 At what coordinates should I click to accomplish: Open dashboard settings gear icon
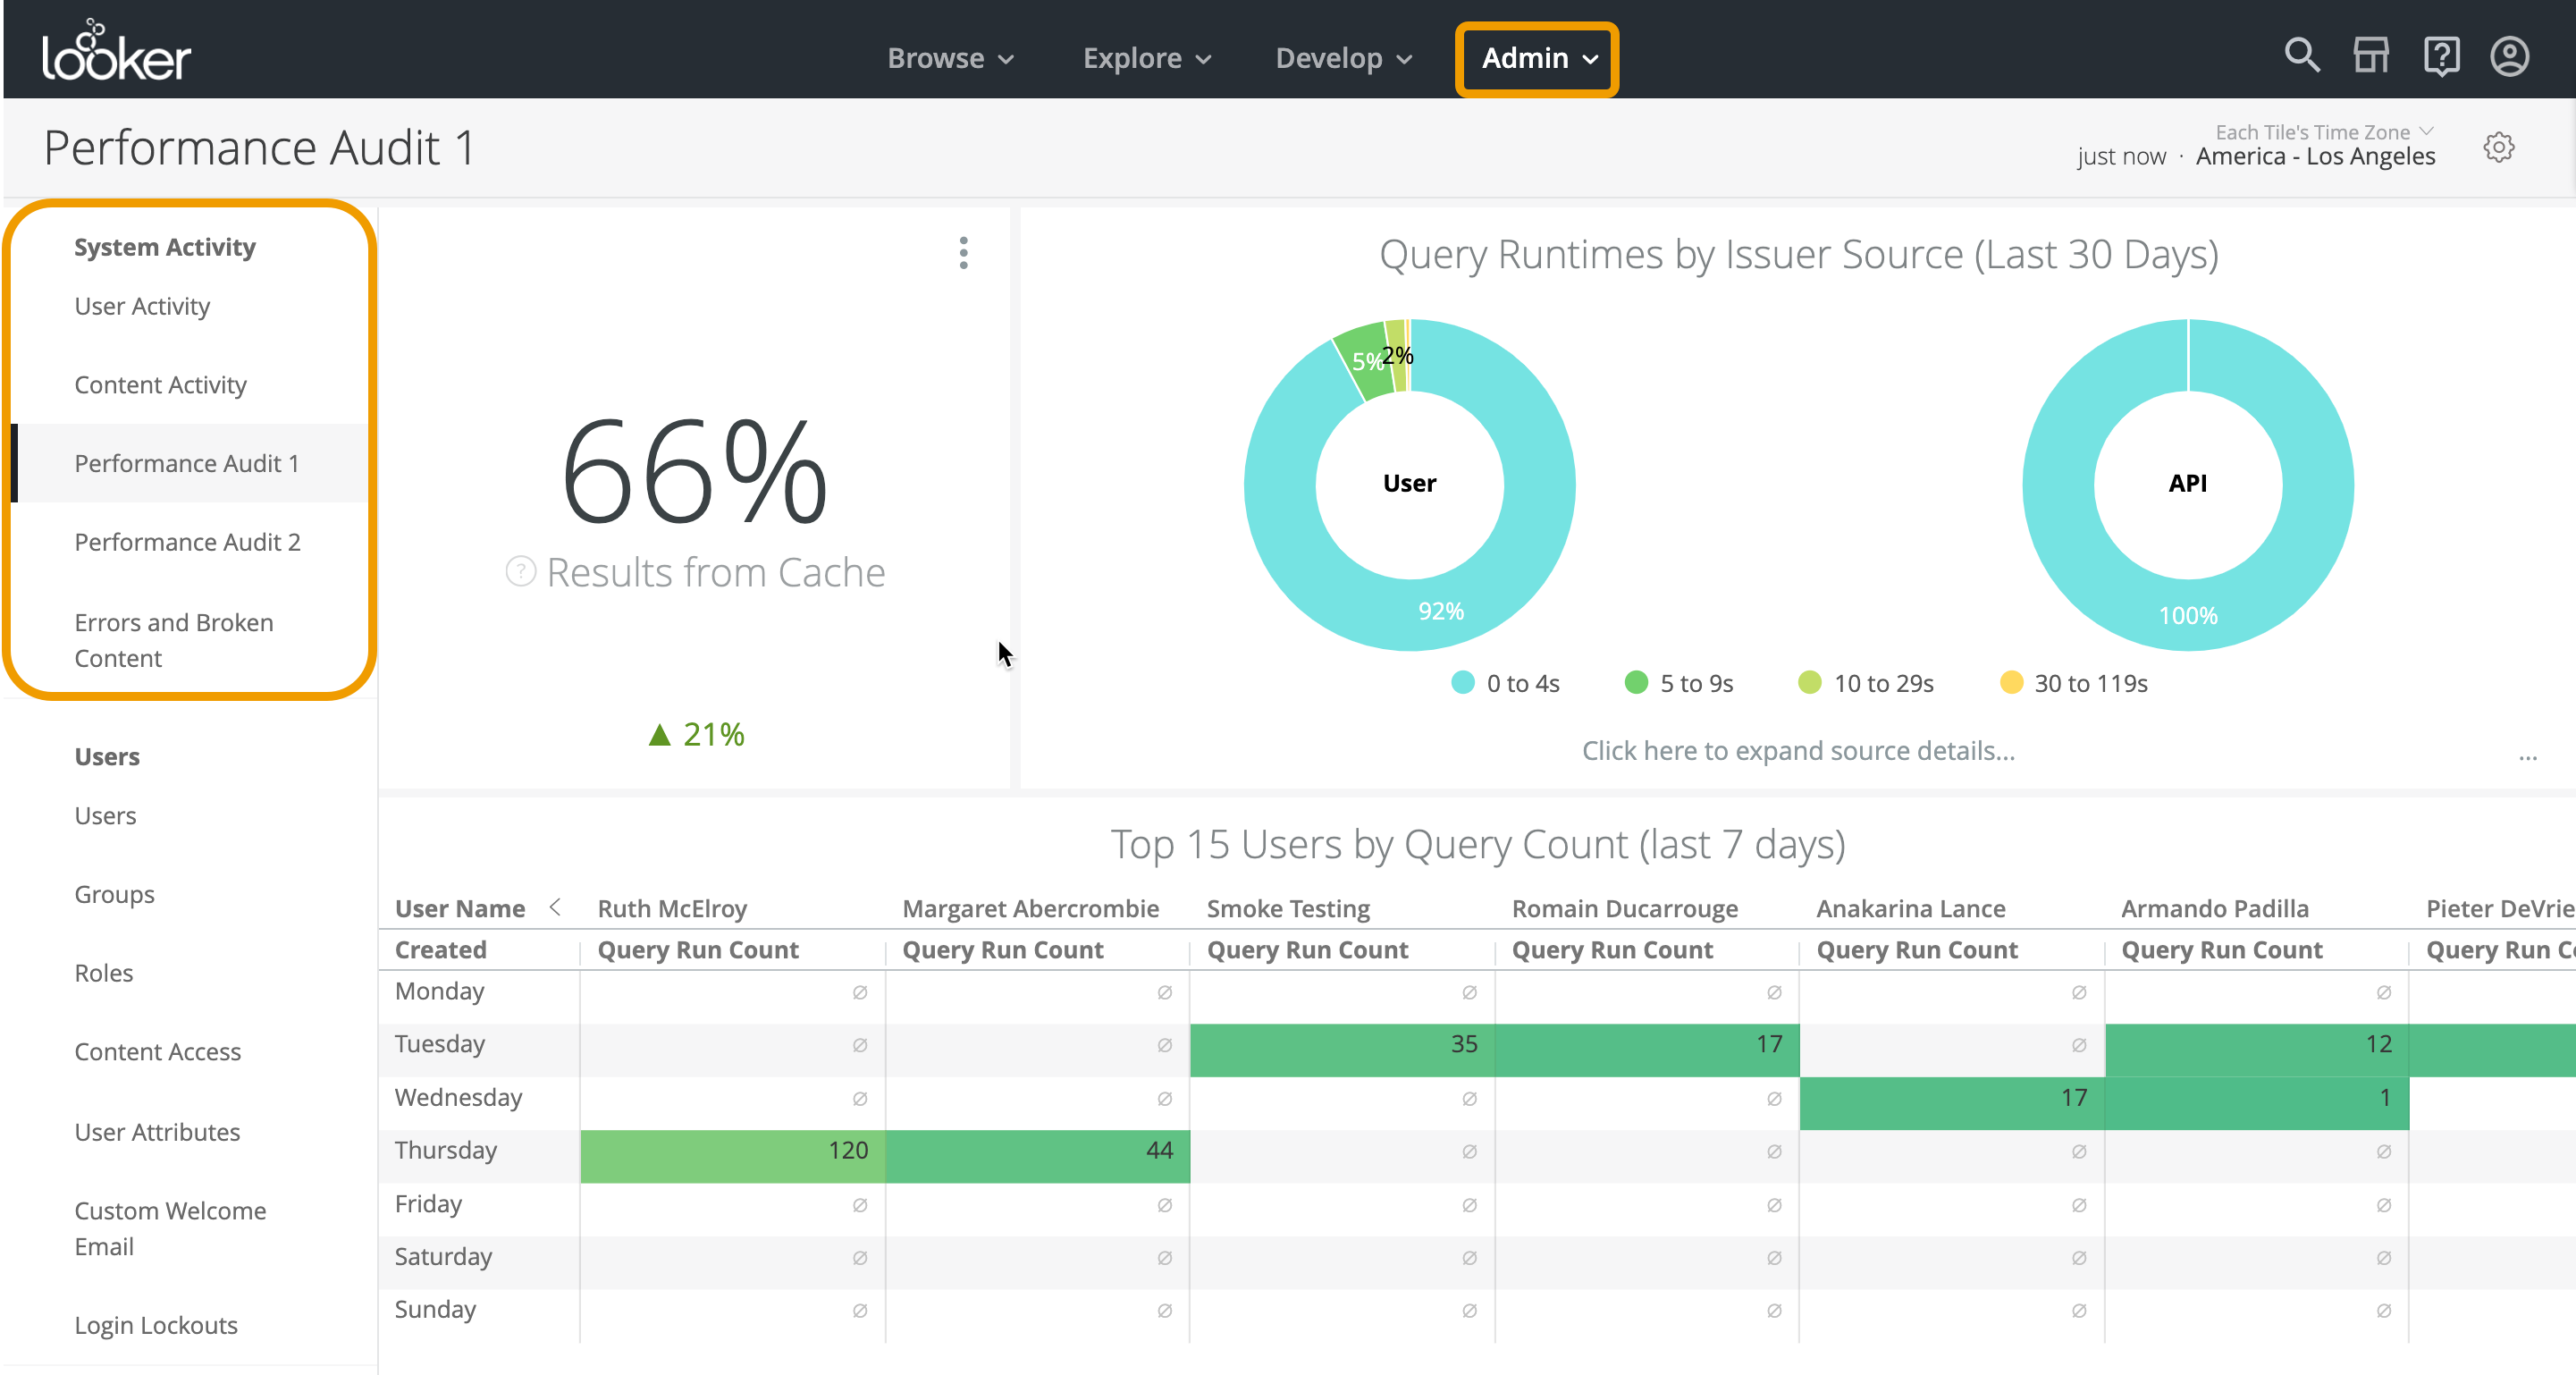[2498, 148]
